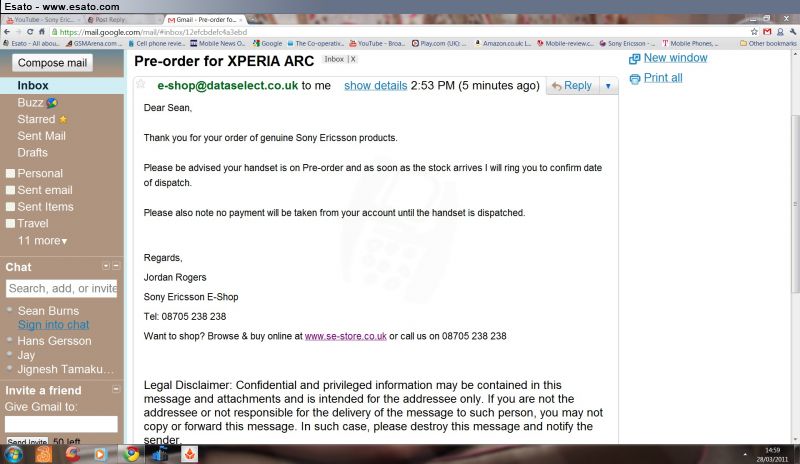
Task: Open Buzz in the sidebar
Action: pos(30,103)
